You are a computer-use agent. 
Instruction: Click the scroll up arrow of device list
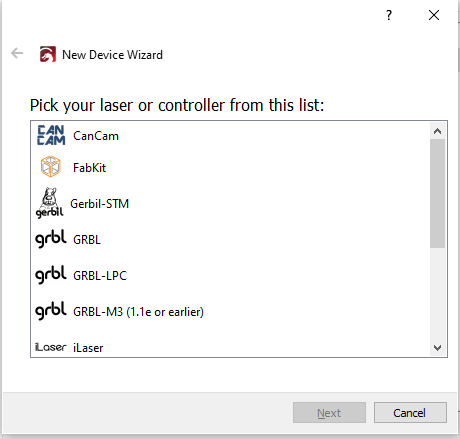coord(438,131)
